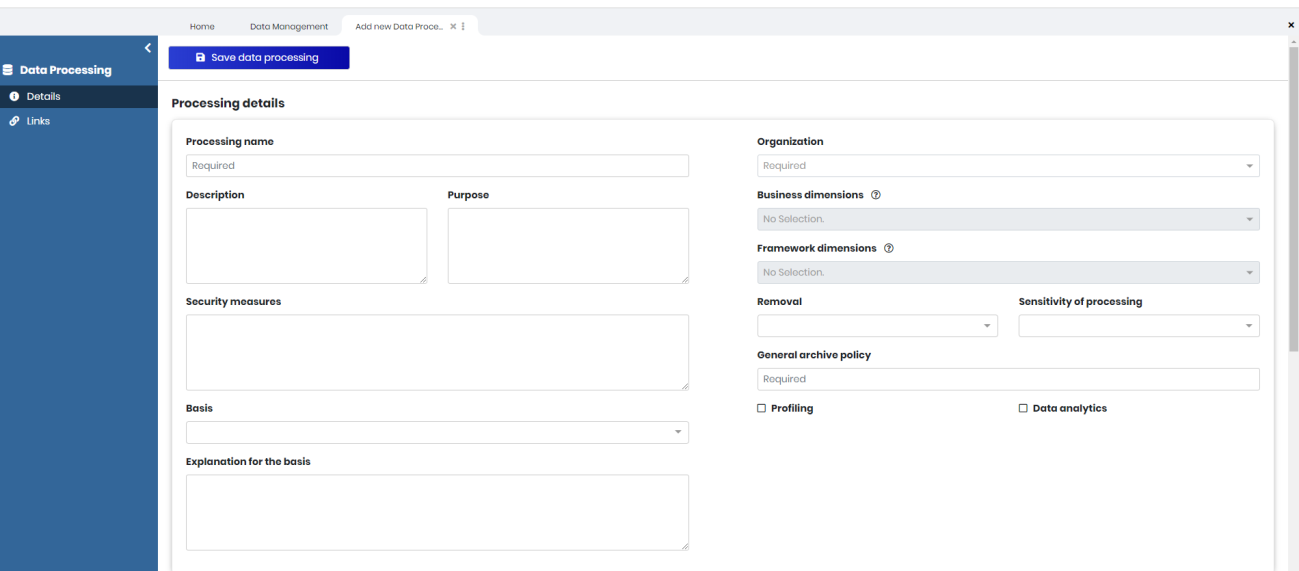Screen dimensions: 1299x571
Task: Click the Data Processing sidebar title
Action: point(66,70)
